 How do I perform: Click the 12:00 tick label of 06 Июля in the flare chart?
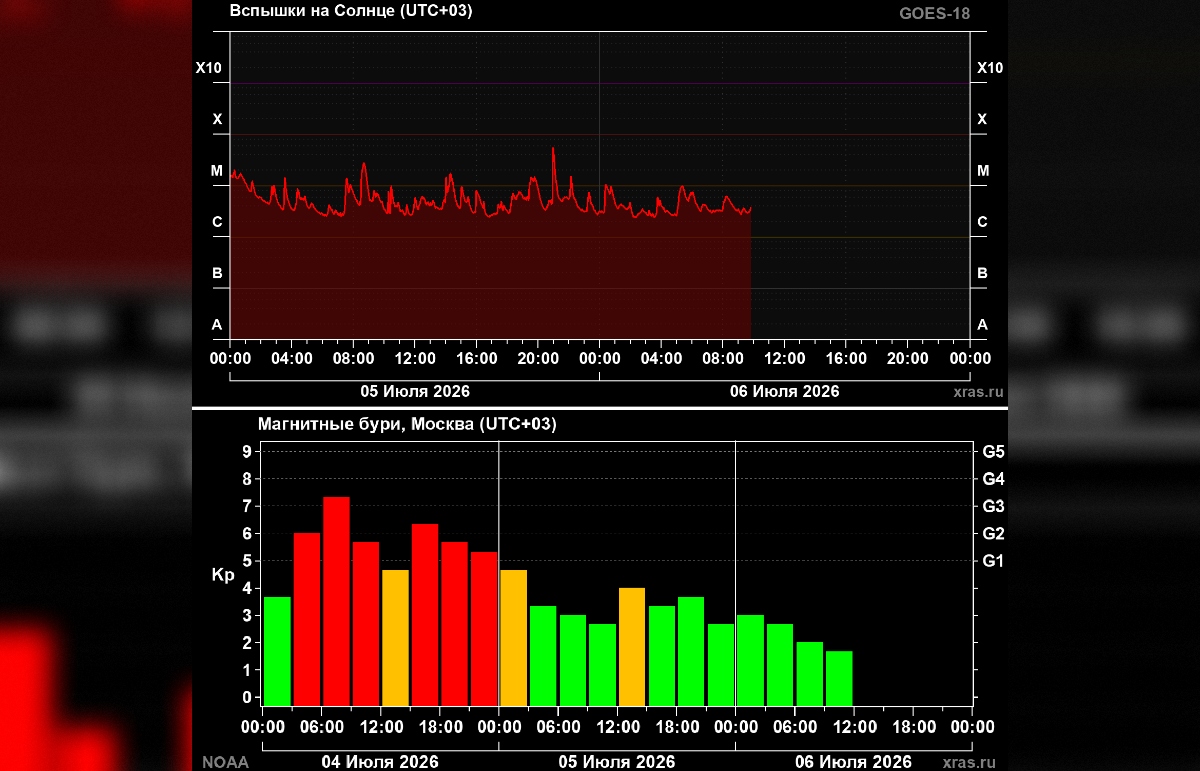click(785, 358)
